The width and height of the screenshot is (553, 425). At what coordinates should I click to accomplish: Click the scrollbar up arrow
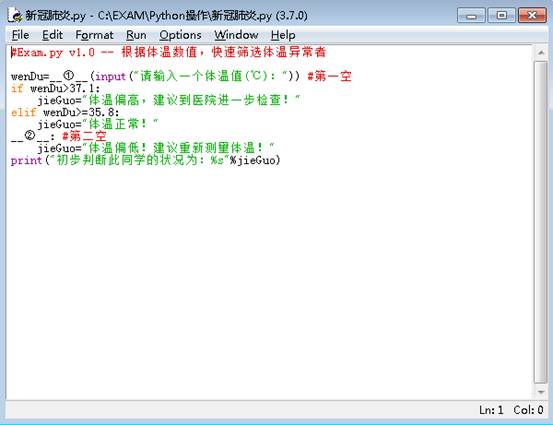tap(541, 53)
